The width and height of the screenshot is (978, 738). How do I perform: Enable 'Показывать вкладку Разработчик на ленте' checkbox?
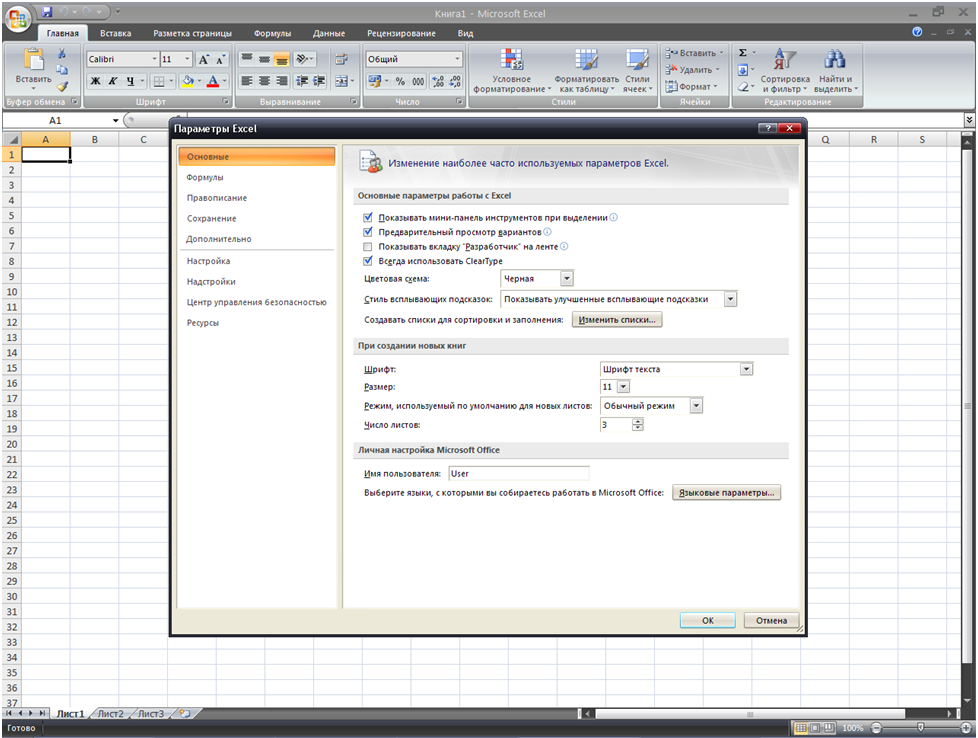click(x=367, y=246)
